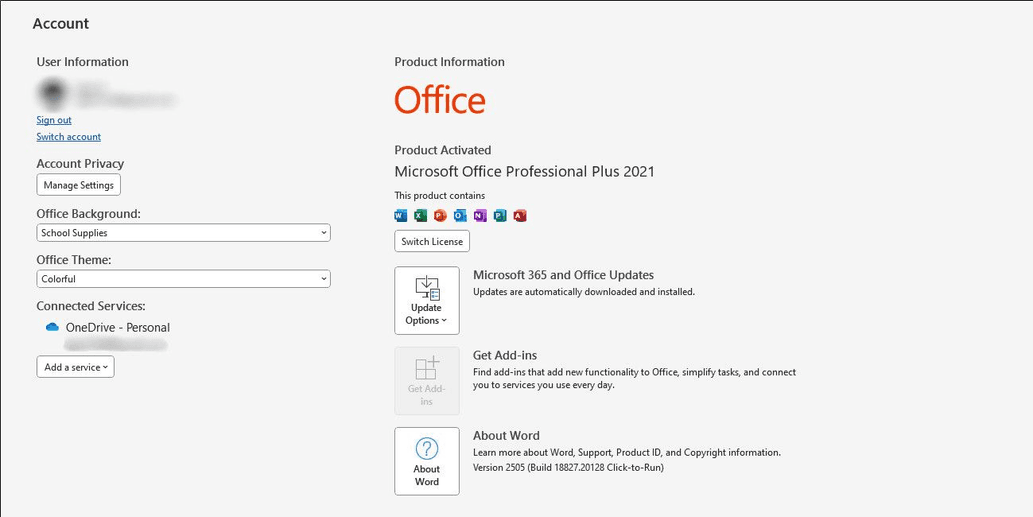The height and width of the screenshot is (517, 1033).
Task: Click the Access app icon in the product list
Action: 520,215
